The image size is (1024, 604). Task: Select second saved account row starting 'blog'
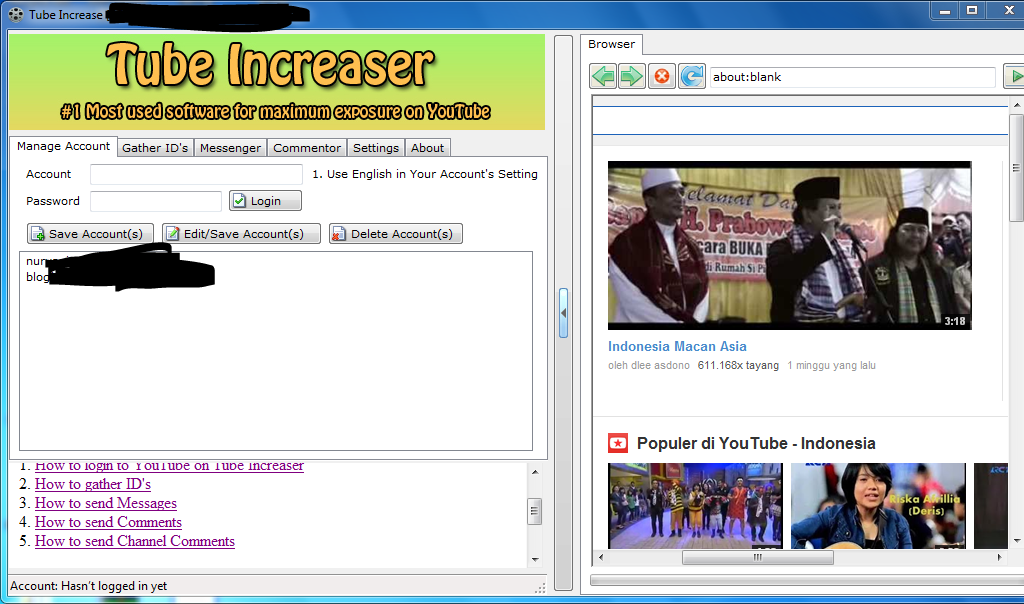[x=276, y=277]
